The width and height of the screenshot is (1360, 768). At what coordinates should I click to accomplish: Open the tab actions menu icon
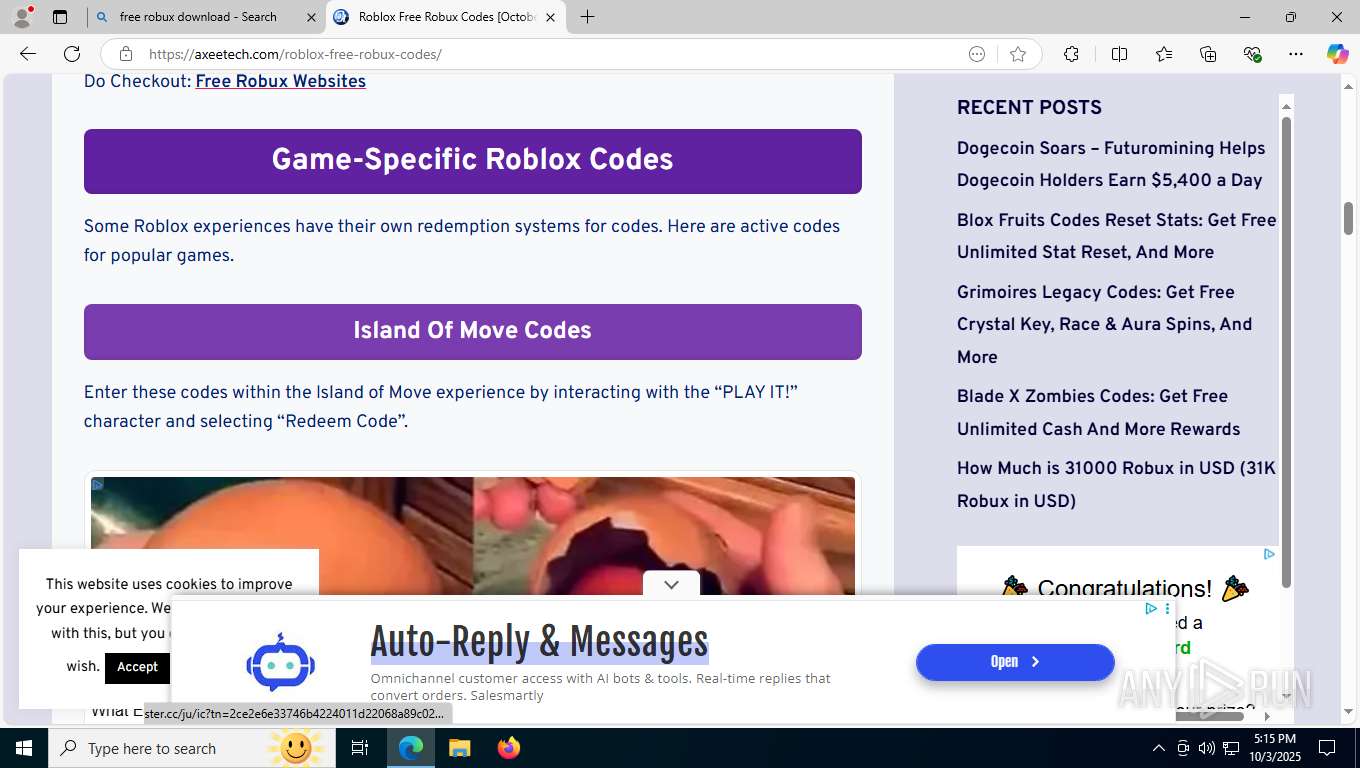(x=60, y=17)
